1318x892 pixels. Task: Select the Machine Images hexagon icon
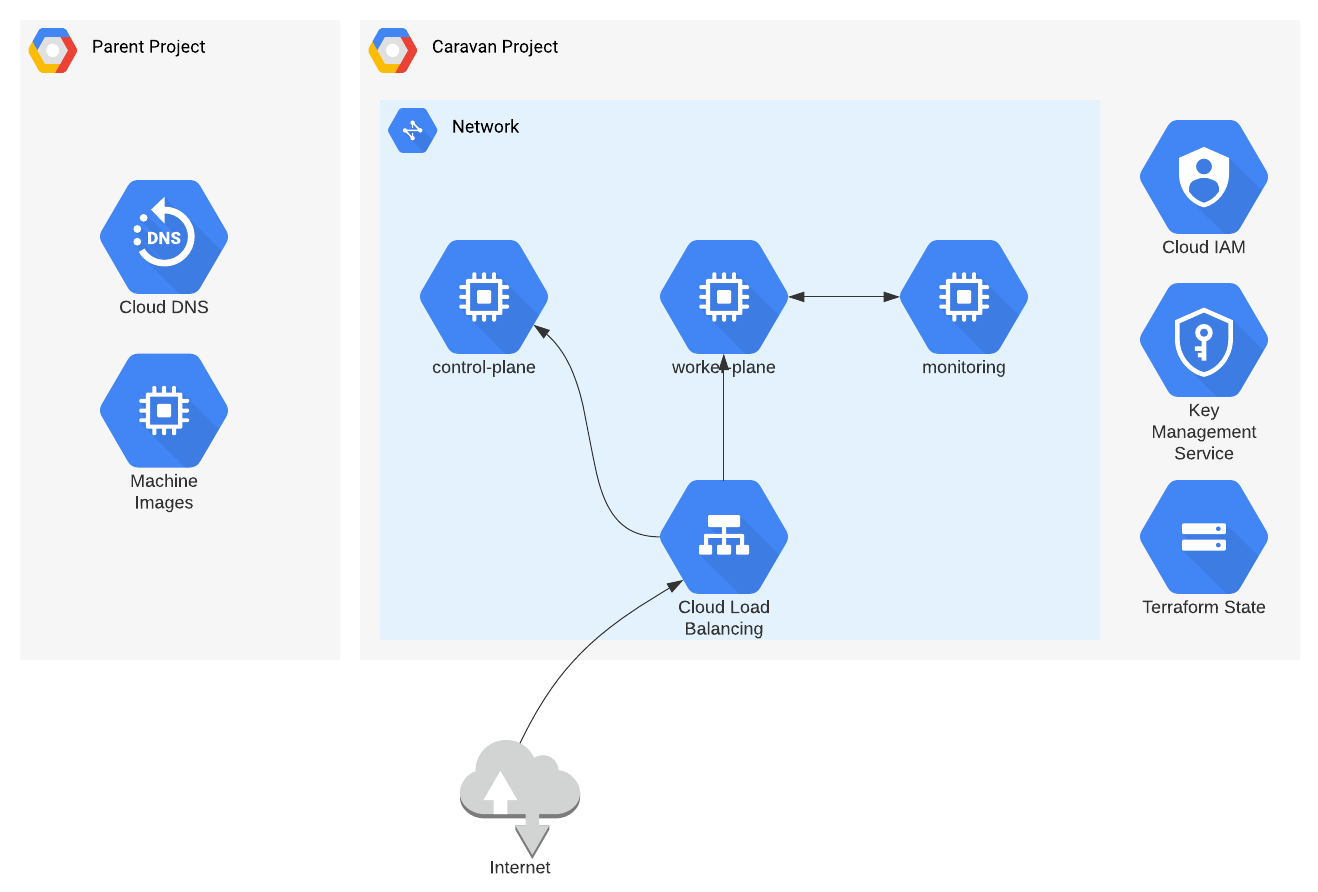coord(164,410)
